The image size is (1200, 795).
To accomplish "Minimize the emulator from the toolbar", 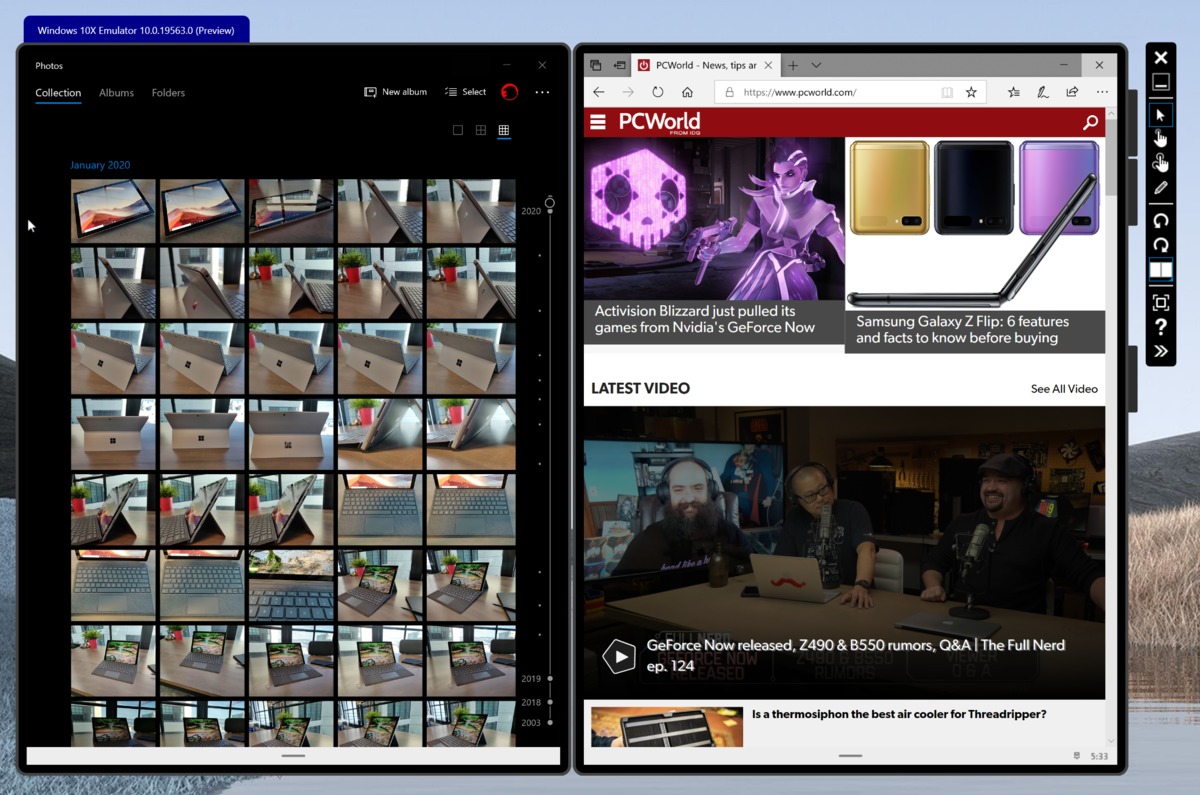I will click(x=1160, y=82).
